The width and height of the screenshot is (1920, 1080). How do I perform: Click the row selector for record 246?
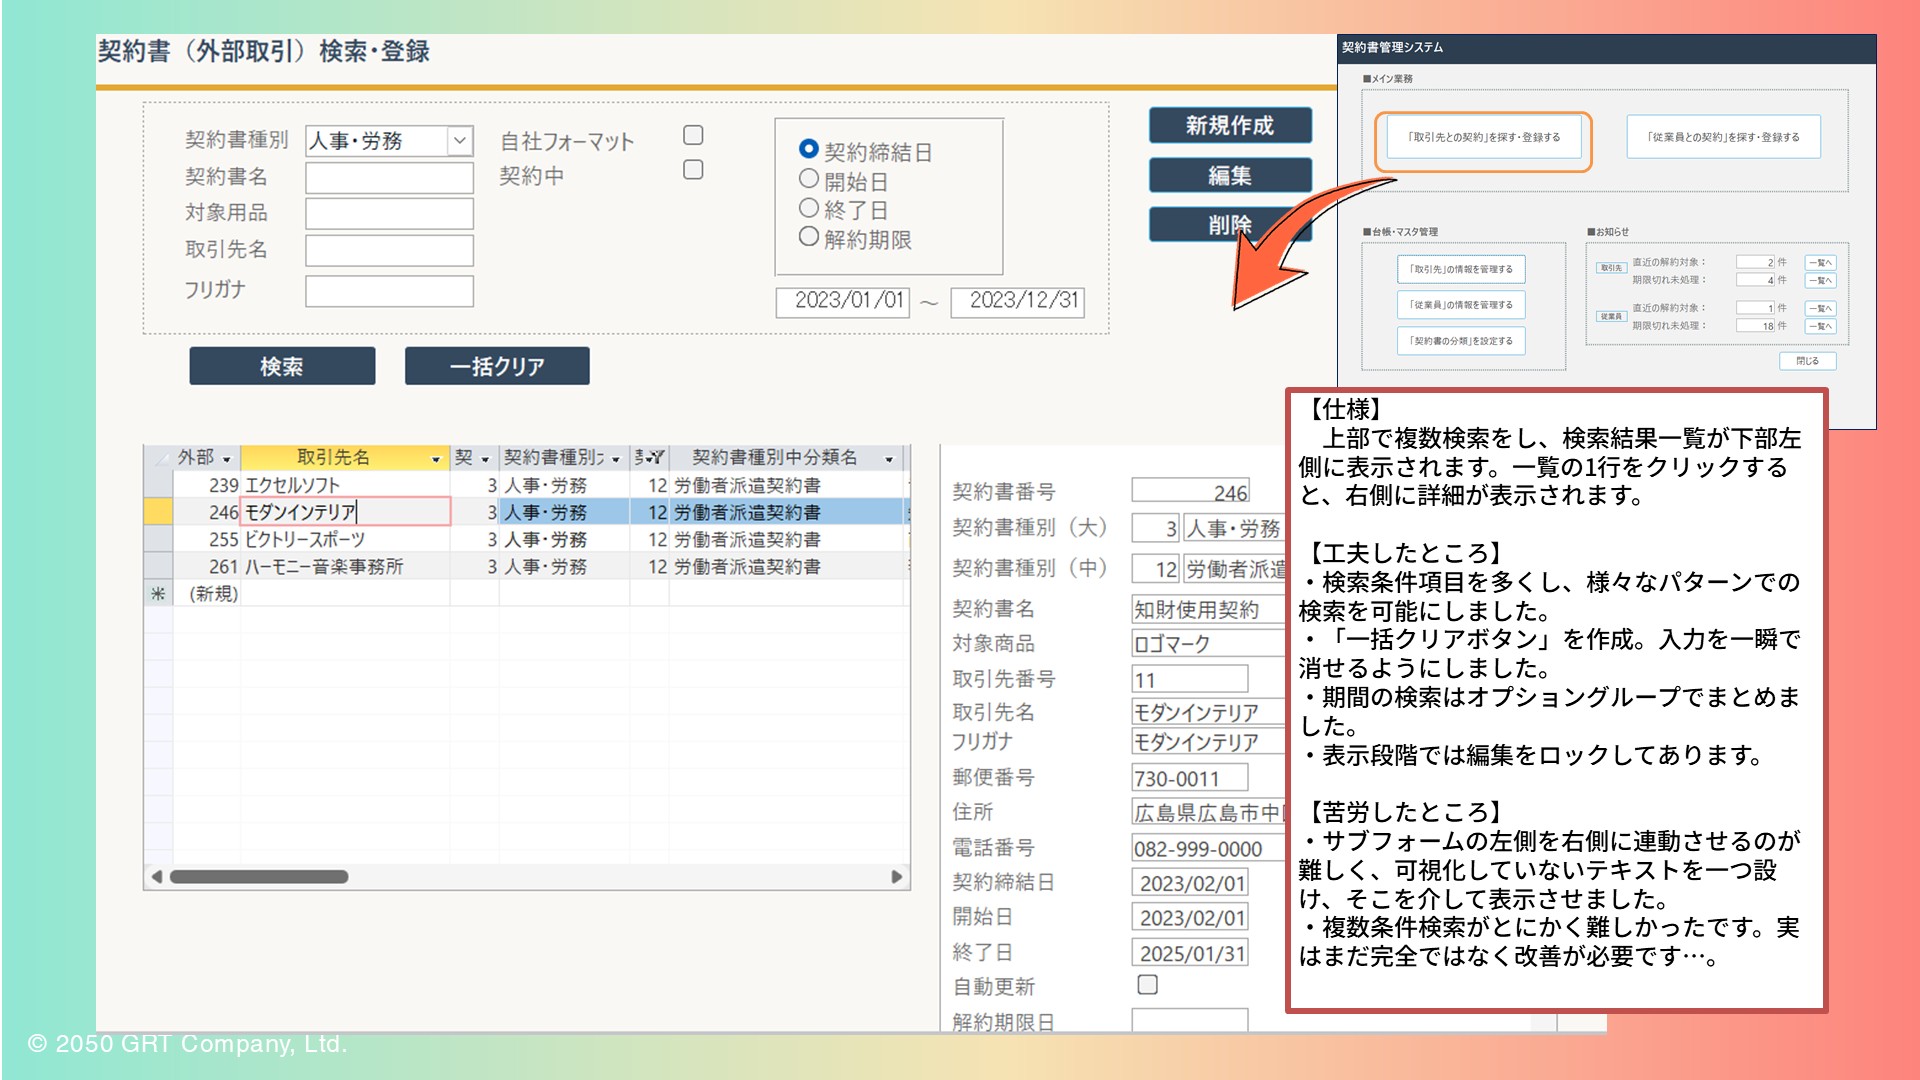(158, 512)
